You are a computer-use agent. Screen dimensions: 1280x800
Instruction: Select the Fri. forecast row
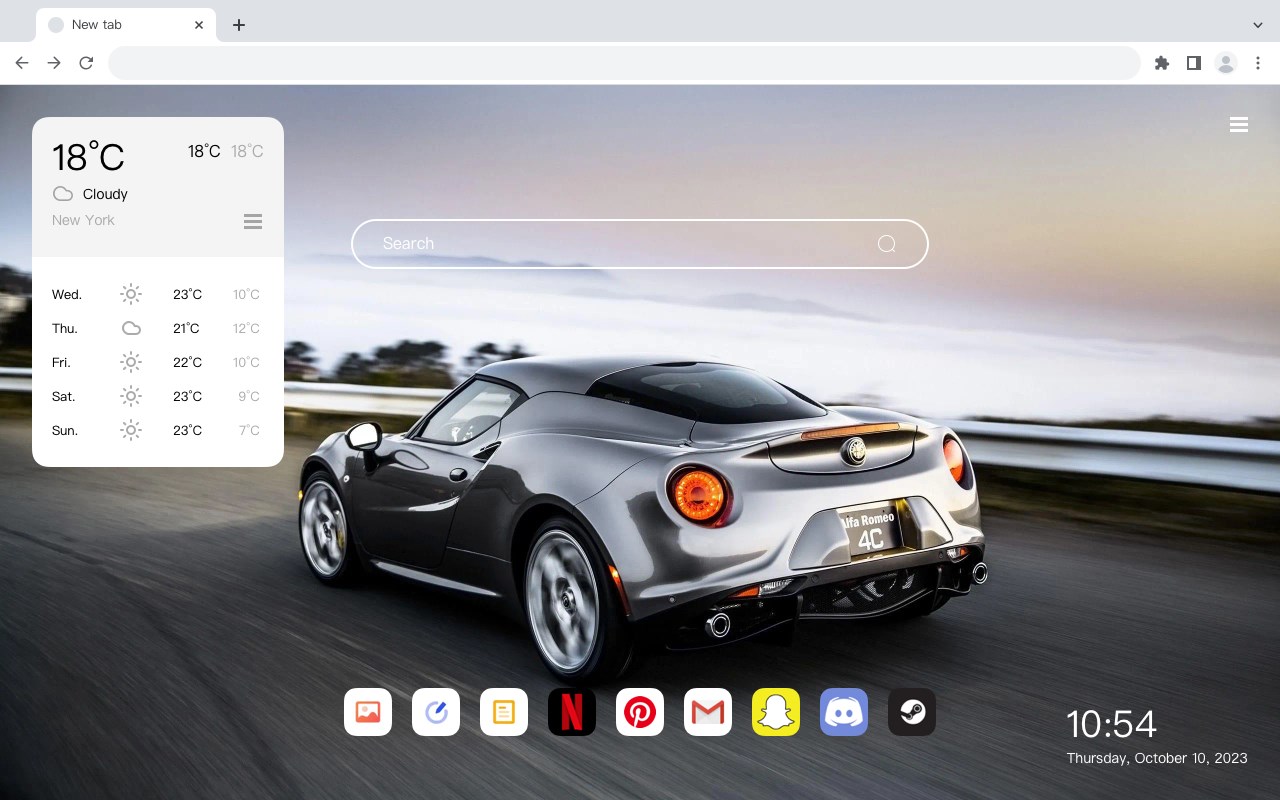(157, 362)
